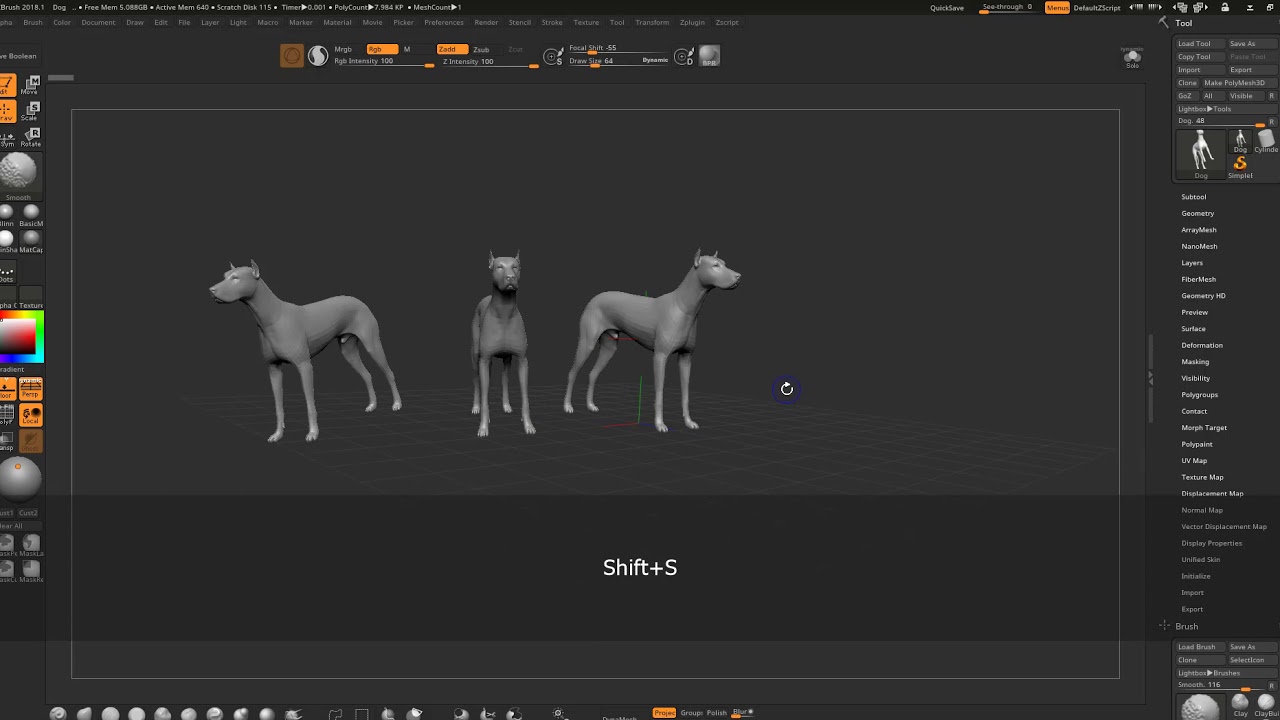Screen dimensions: 1280x720
Task: Click the DefaultZScript label
Action: [x=1097, y=7]
